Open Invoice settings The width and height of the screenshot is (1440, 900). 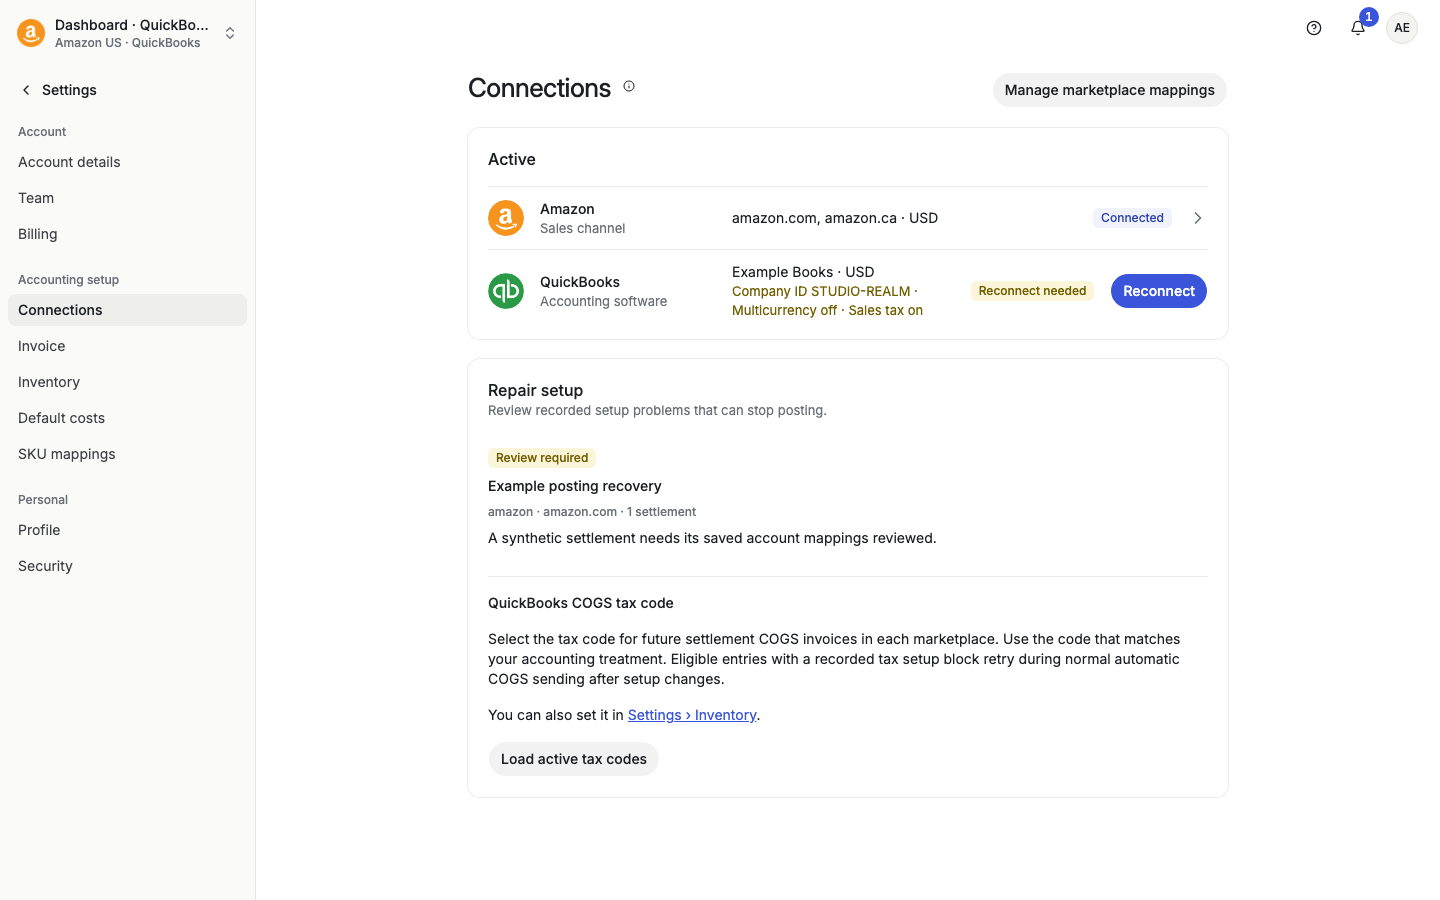coord(127,346)
